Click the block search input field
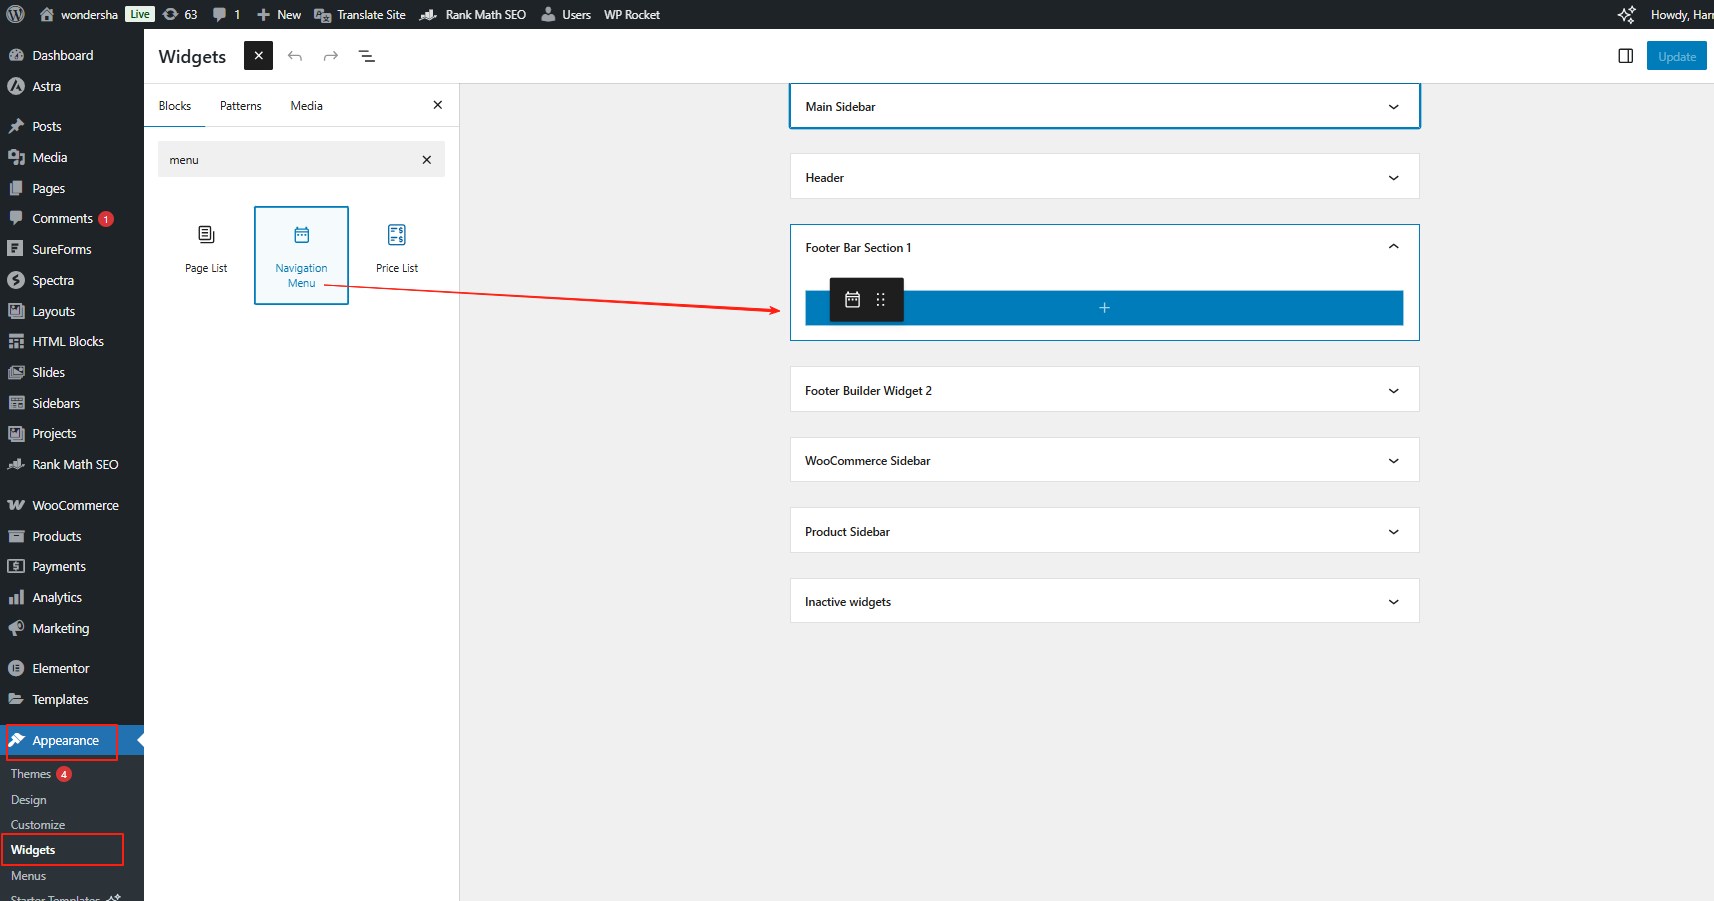The width and height of the screenshot is (1714, 901). 290,160
